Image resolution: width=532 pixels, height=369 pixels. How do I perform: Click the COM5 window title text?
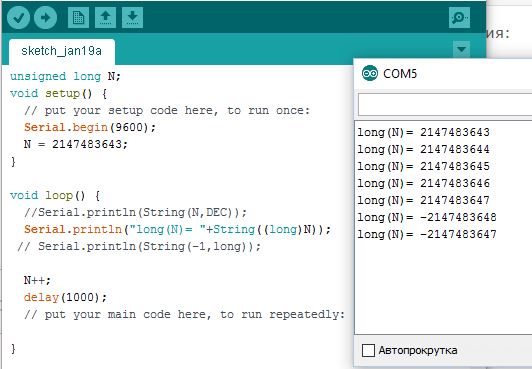coord(400,74)
